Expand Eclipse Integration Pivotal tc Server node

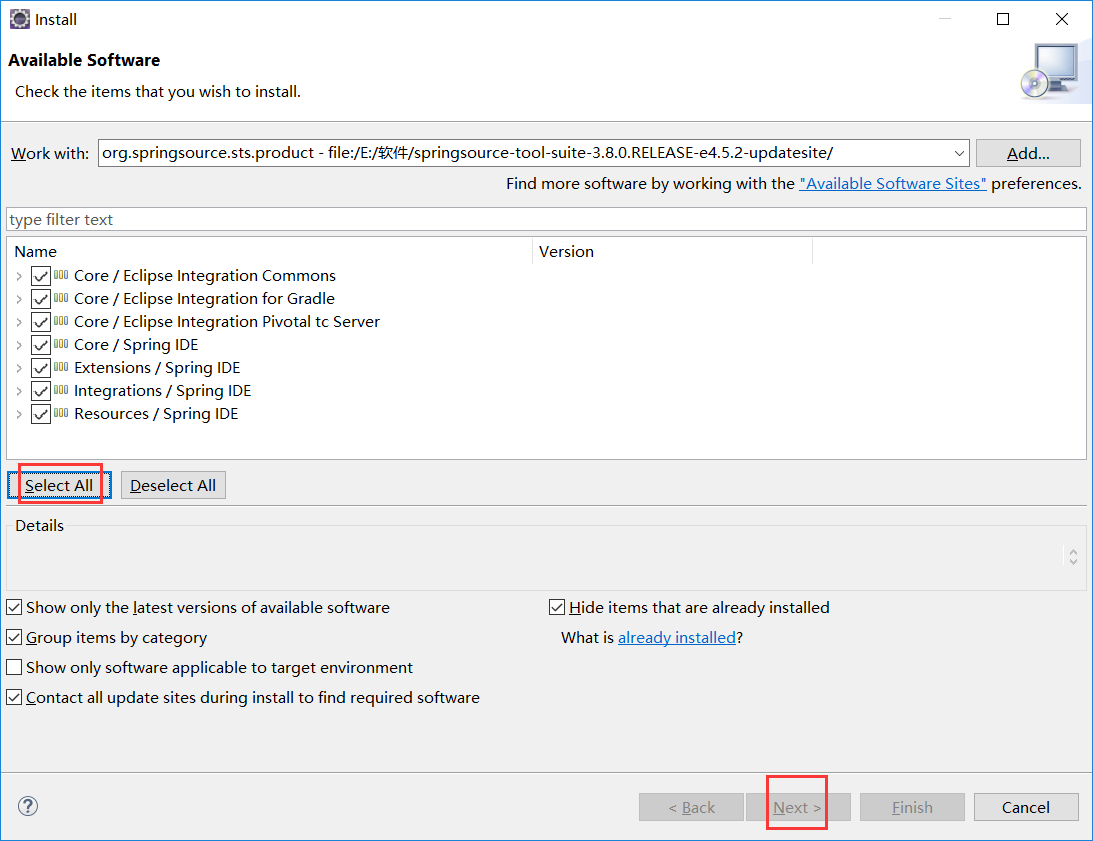click(x=19, y=322)
